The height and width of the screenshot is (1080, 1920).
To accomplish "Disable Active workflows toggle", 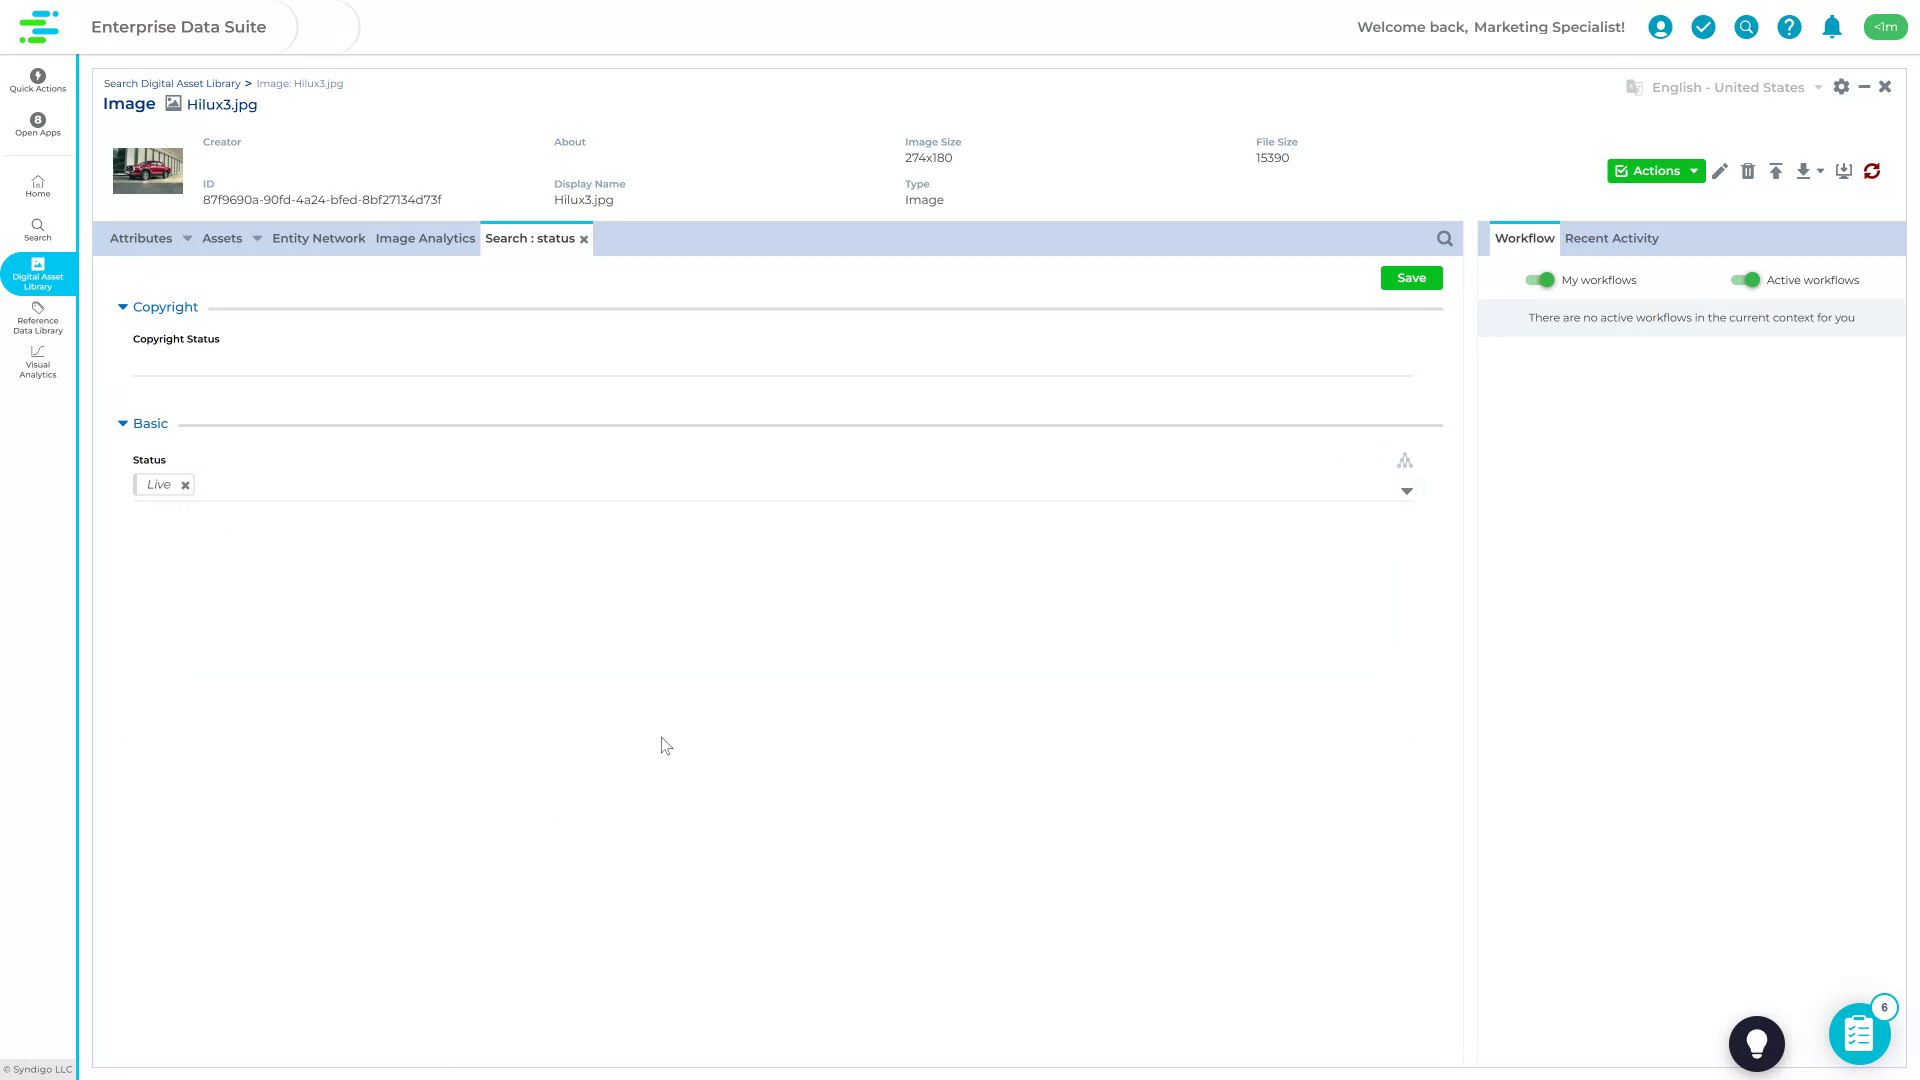I will tap(1747, 280).
